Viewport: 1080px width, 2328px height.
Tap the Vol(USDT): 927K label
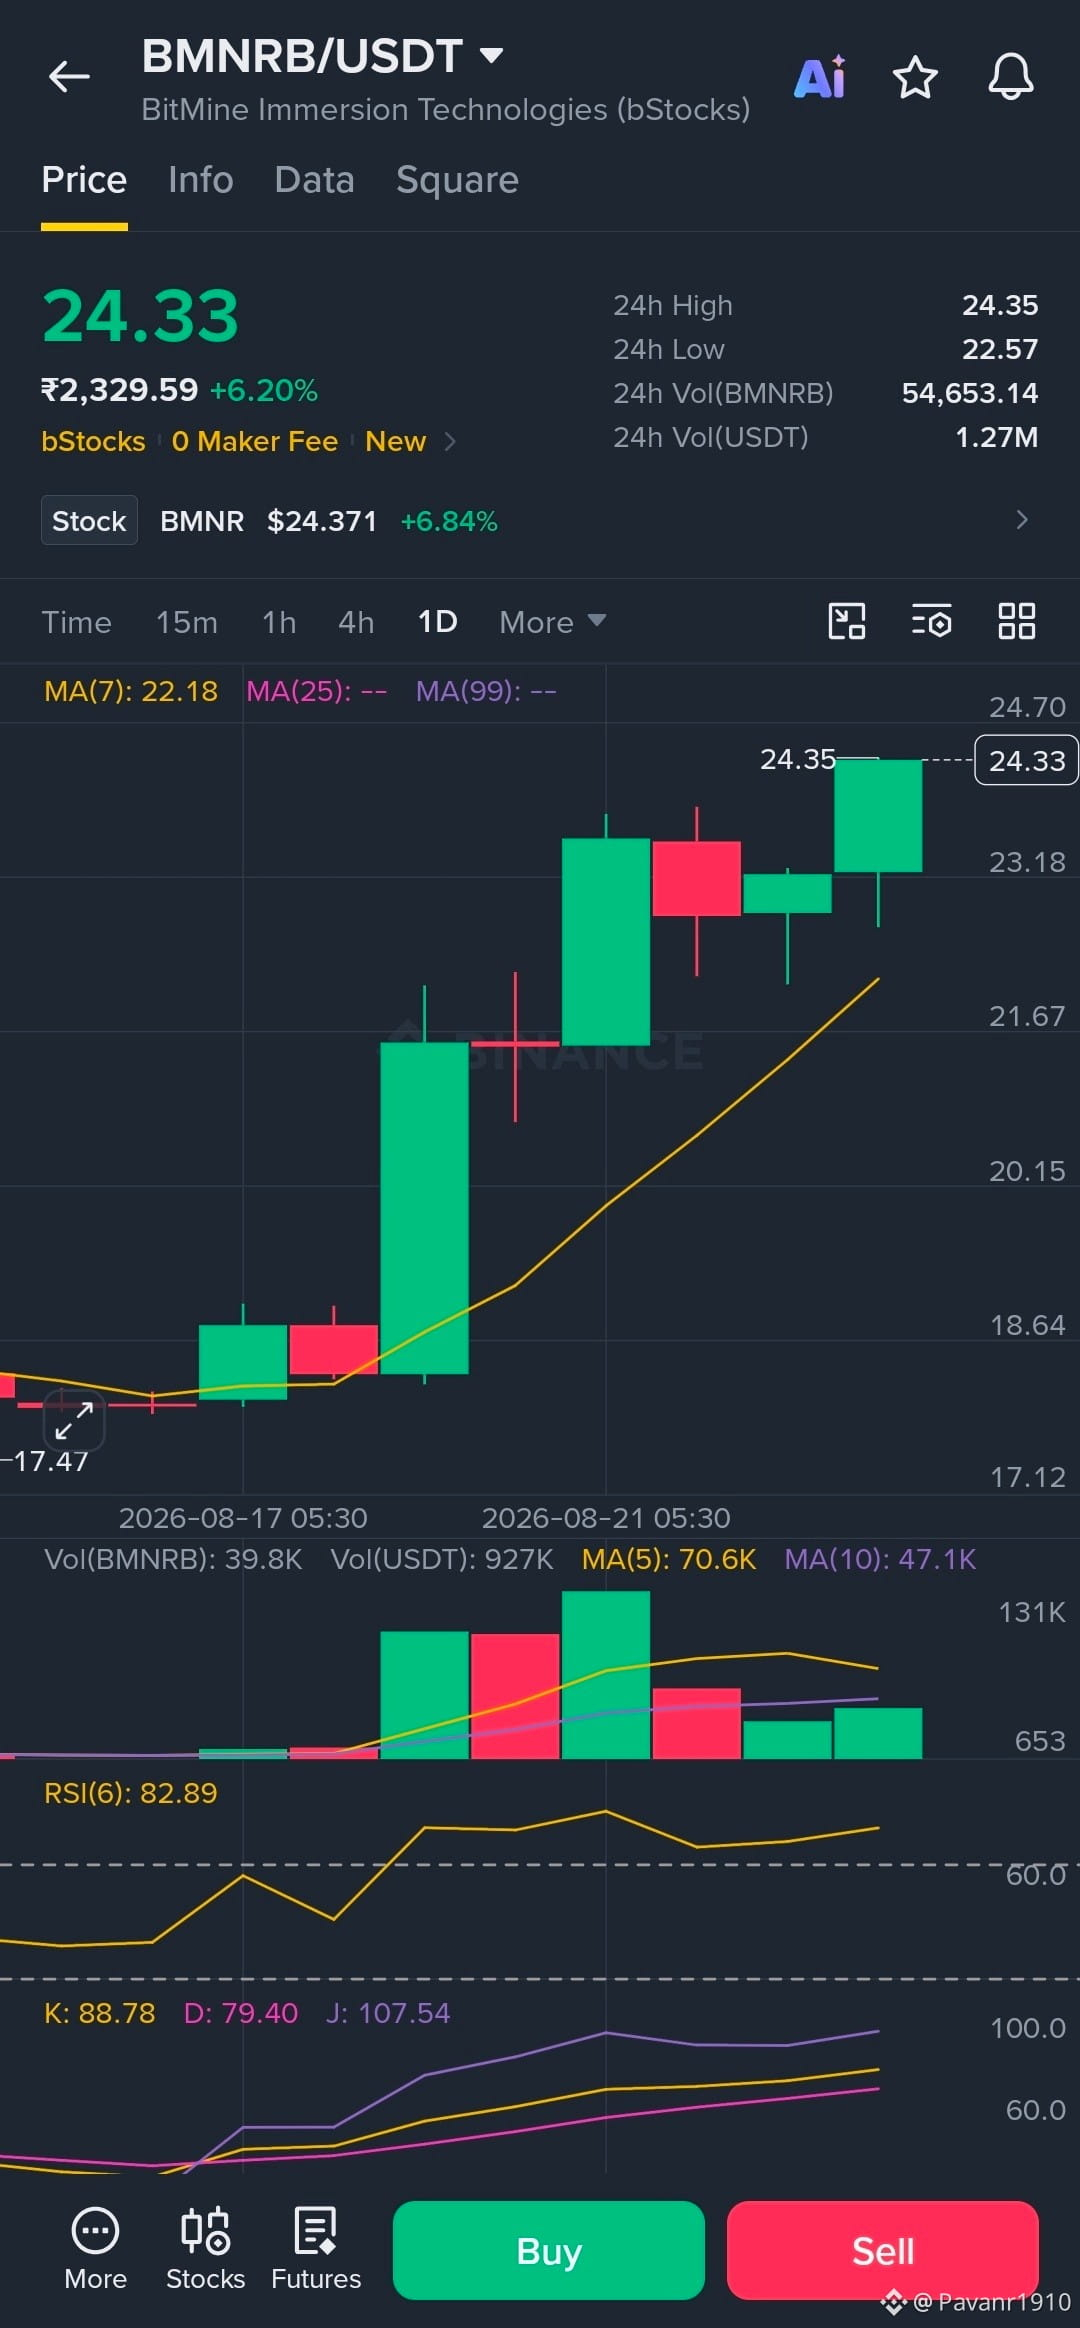[x=442, y=1559]
